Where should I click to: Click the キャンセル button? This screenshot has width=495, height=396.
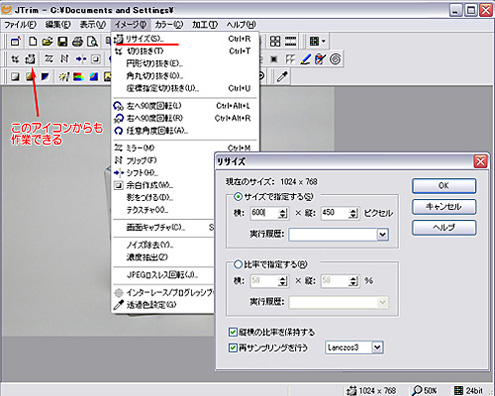pos(444,207)
